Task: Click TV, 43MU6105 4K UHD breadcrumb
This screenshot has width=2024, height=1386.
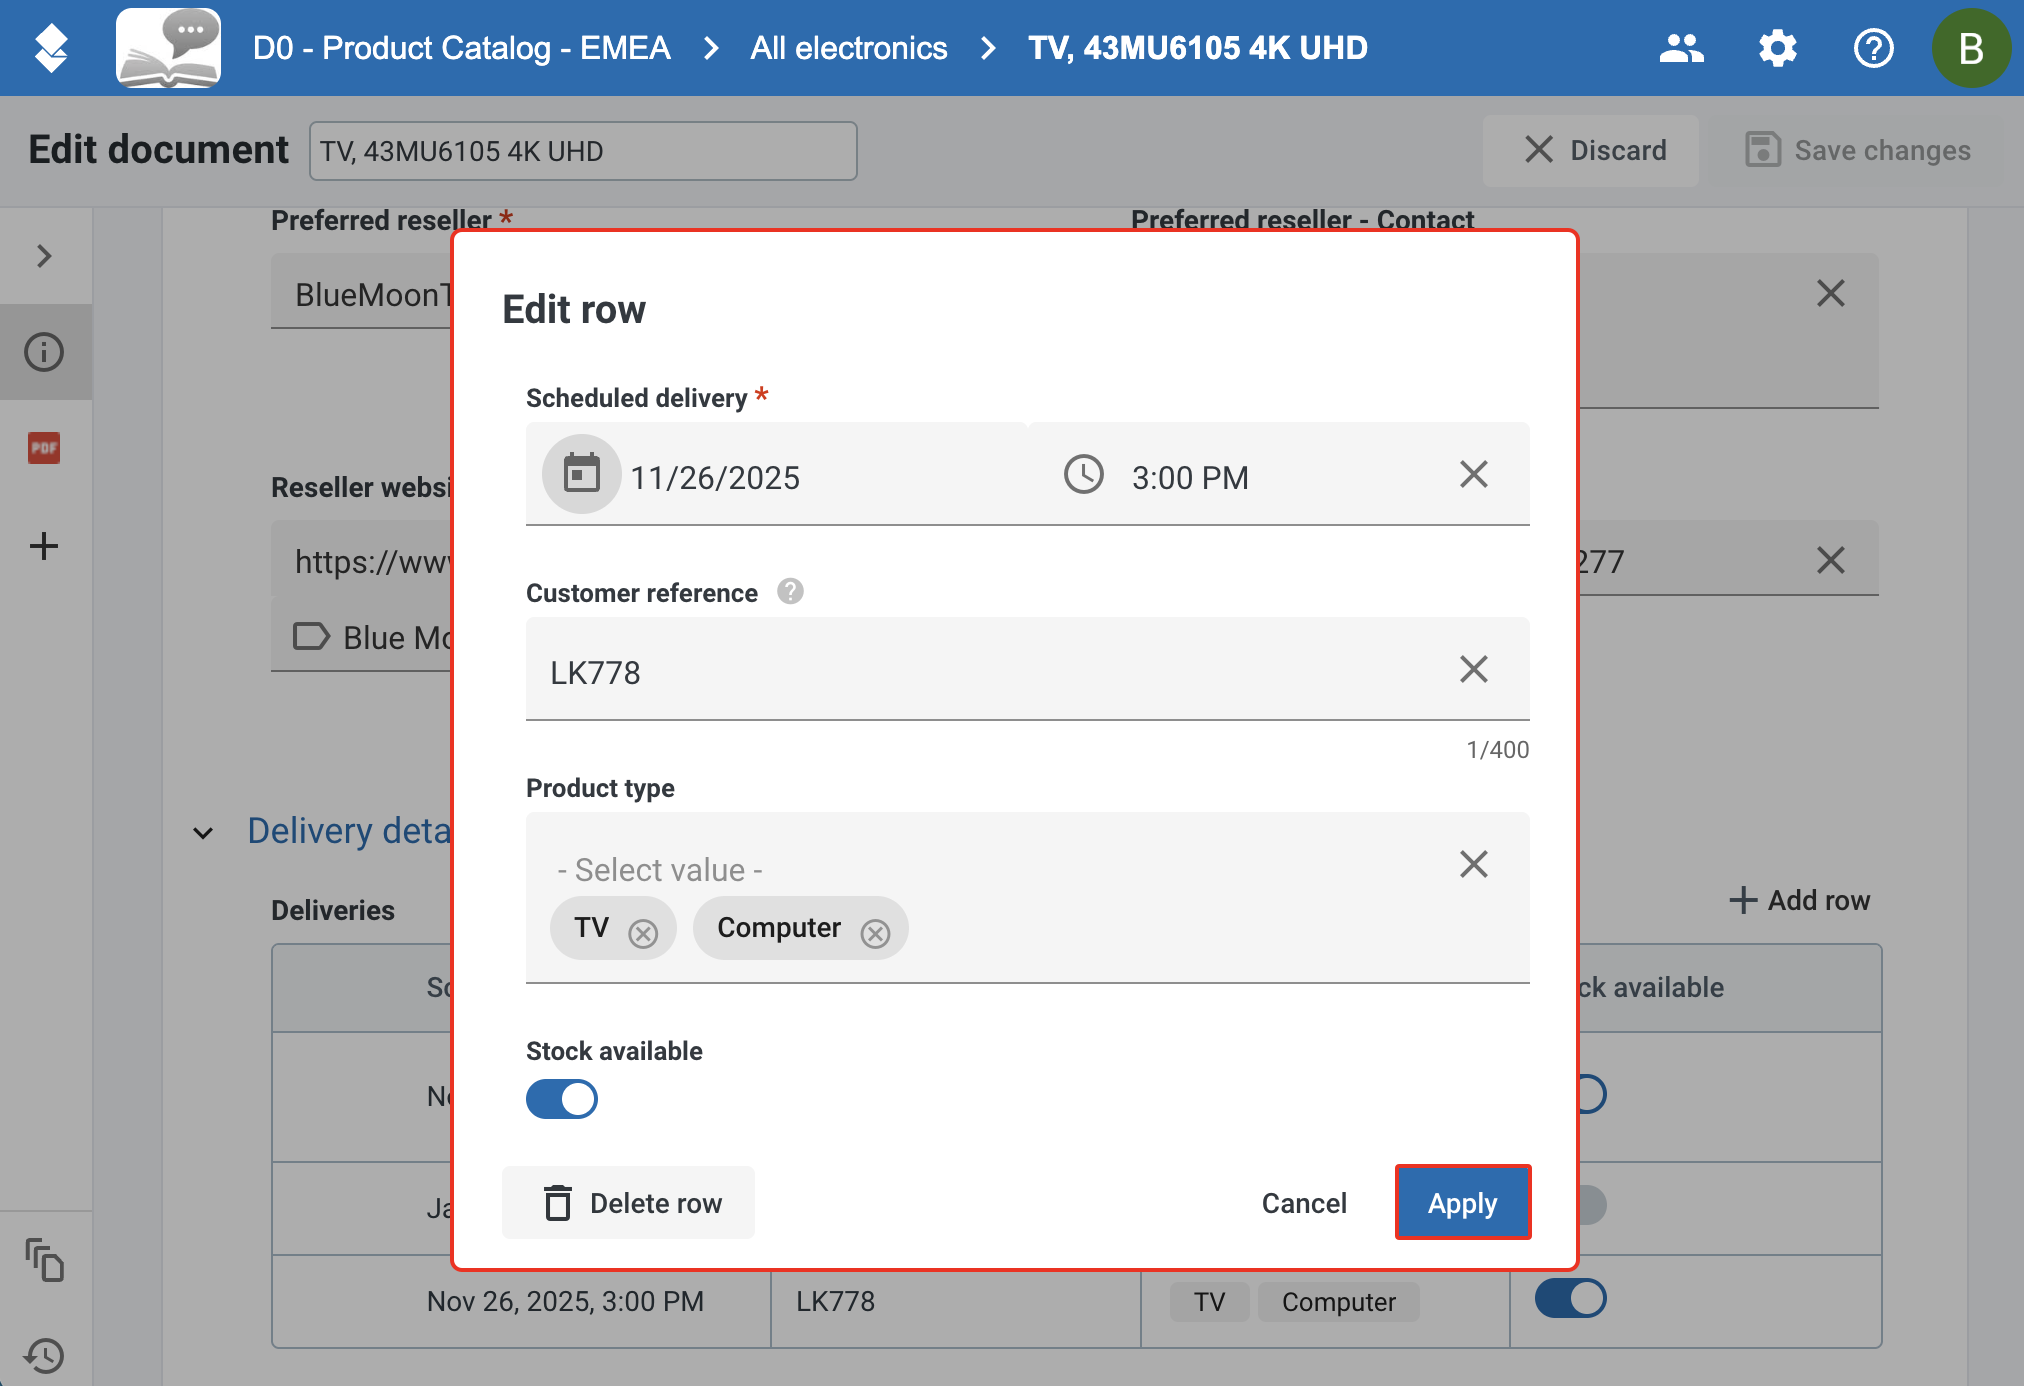Action: click(1198, 48)
